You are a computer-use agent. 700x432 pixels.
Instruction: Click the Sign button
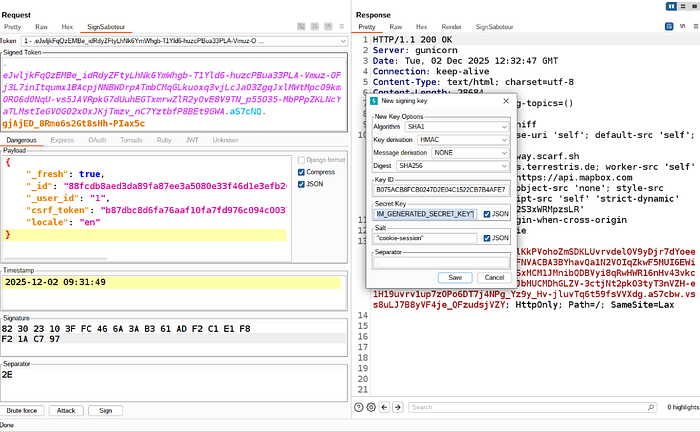click(105, 411)
